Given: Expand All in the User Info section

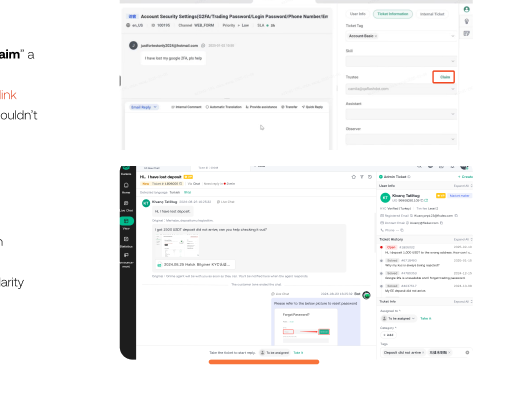Looking at the screenshot, I should point(463,186).
